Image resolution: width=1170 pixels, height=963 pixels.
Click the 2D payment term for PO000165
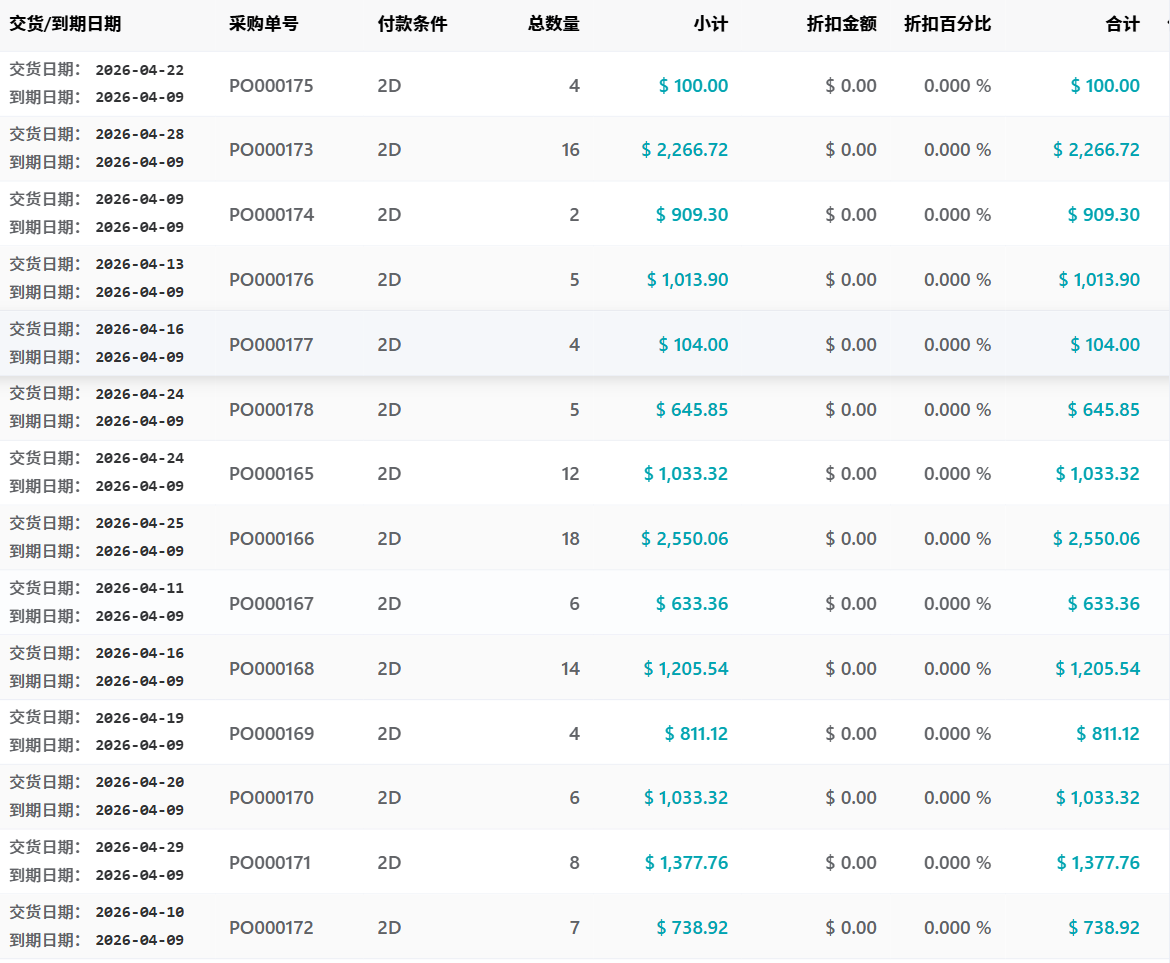point(389,474)
